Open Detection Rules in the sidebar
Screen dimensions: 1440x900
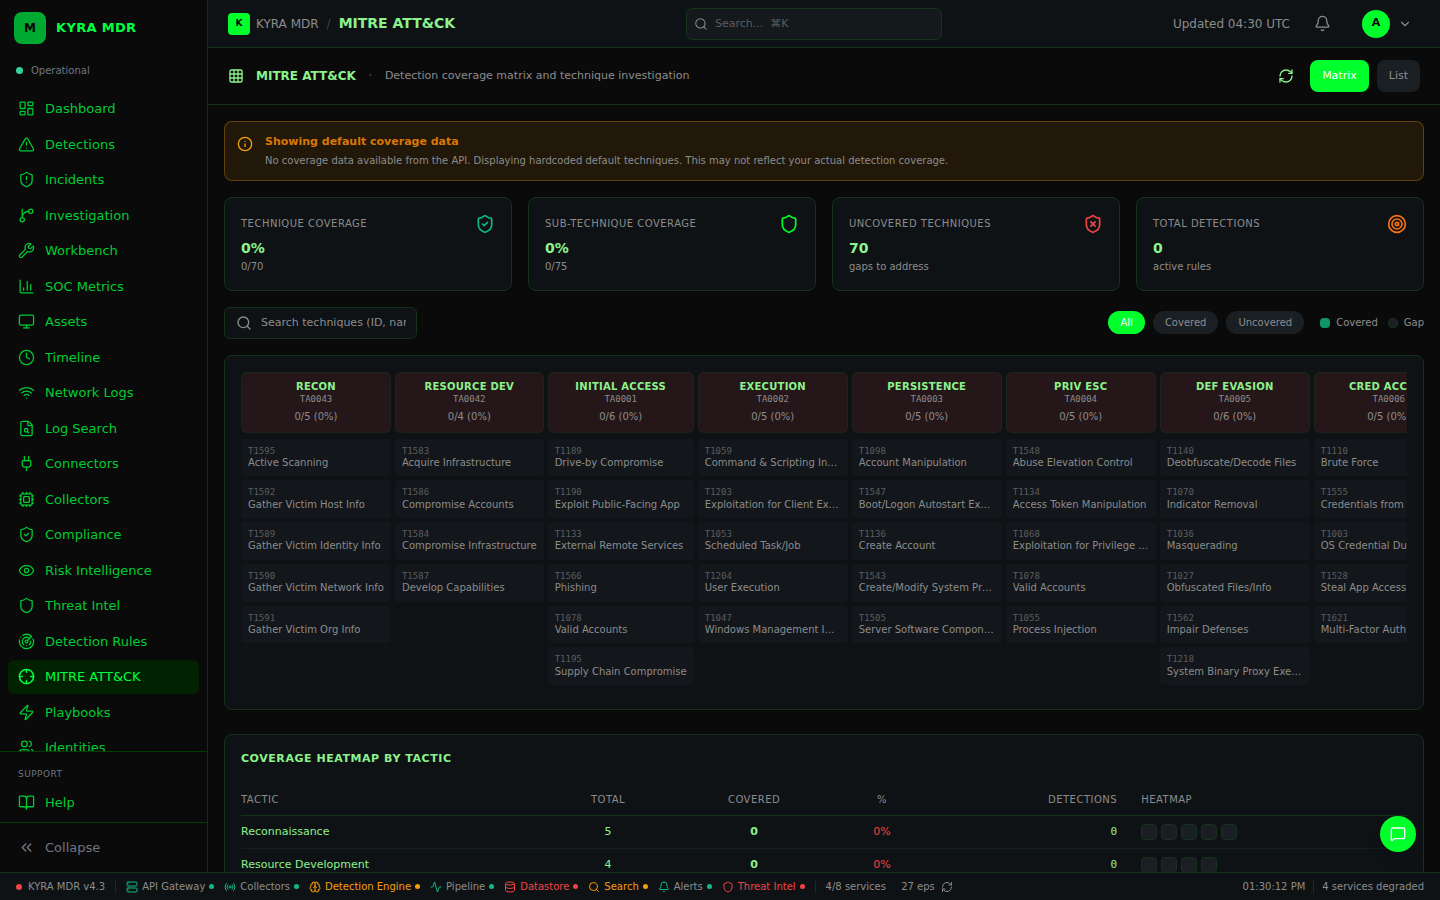(95, 642)
